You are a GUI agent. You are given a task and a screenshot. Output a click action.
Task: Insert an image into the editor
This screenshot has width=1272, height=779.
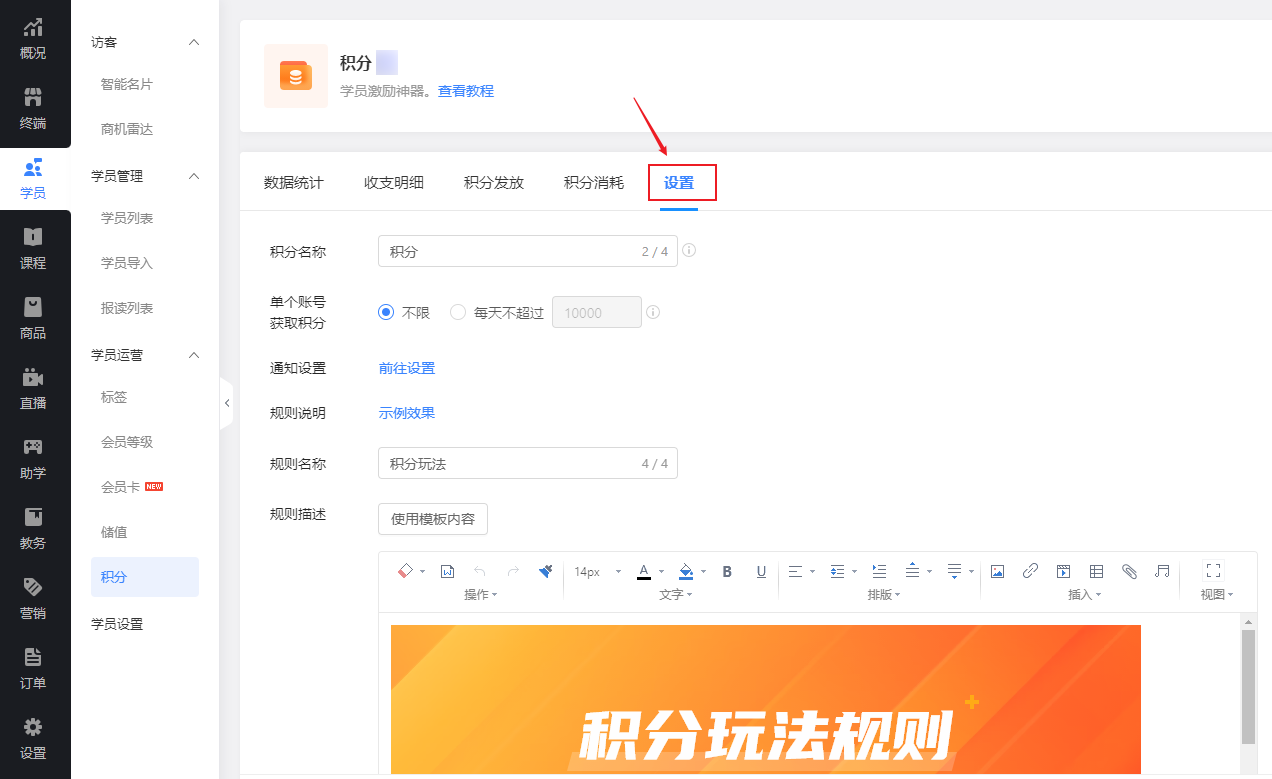click(x=997, y=571)
